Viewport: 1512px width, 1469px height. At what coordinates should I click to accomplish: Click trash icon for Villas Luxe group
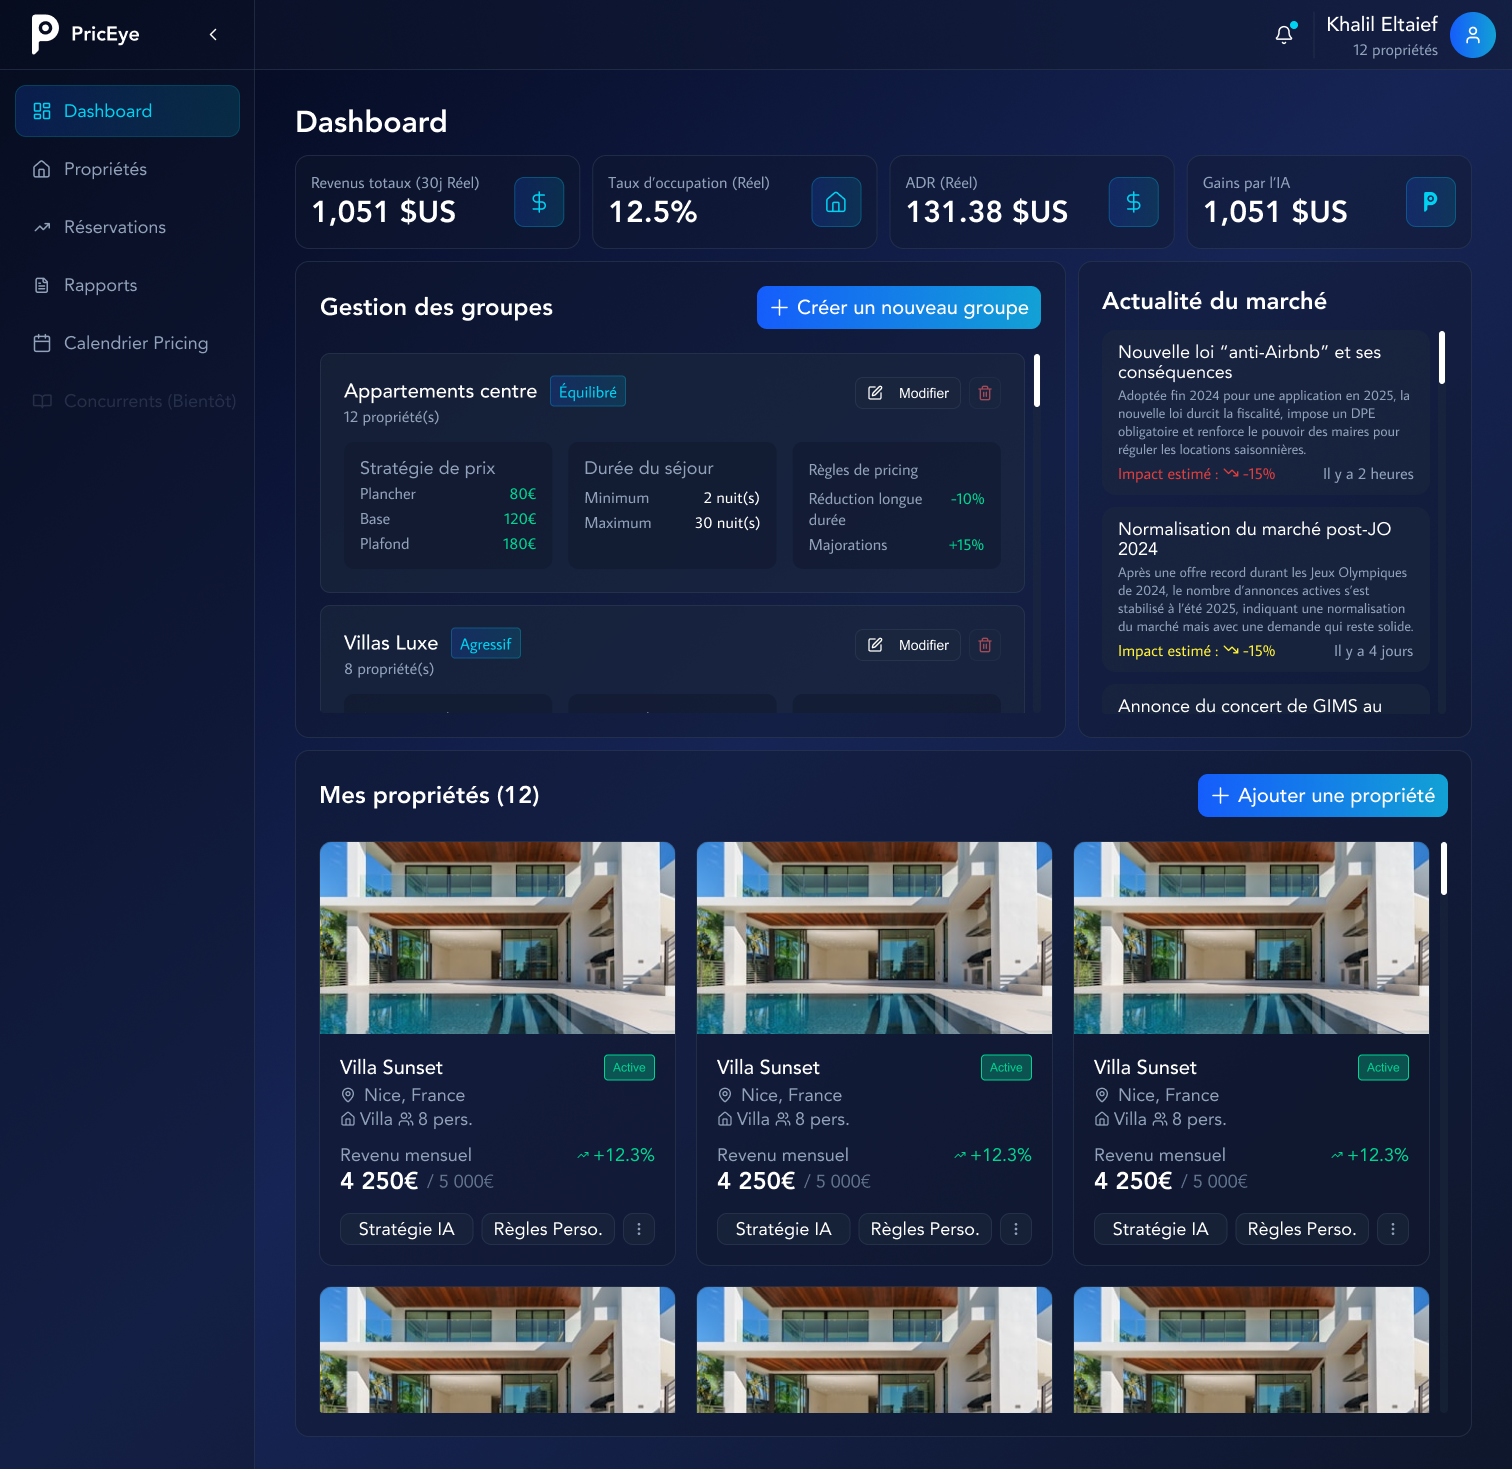click(x=984, y=645)
